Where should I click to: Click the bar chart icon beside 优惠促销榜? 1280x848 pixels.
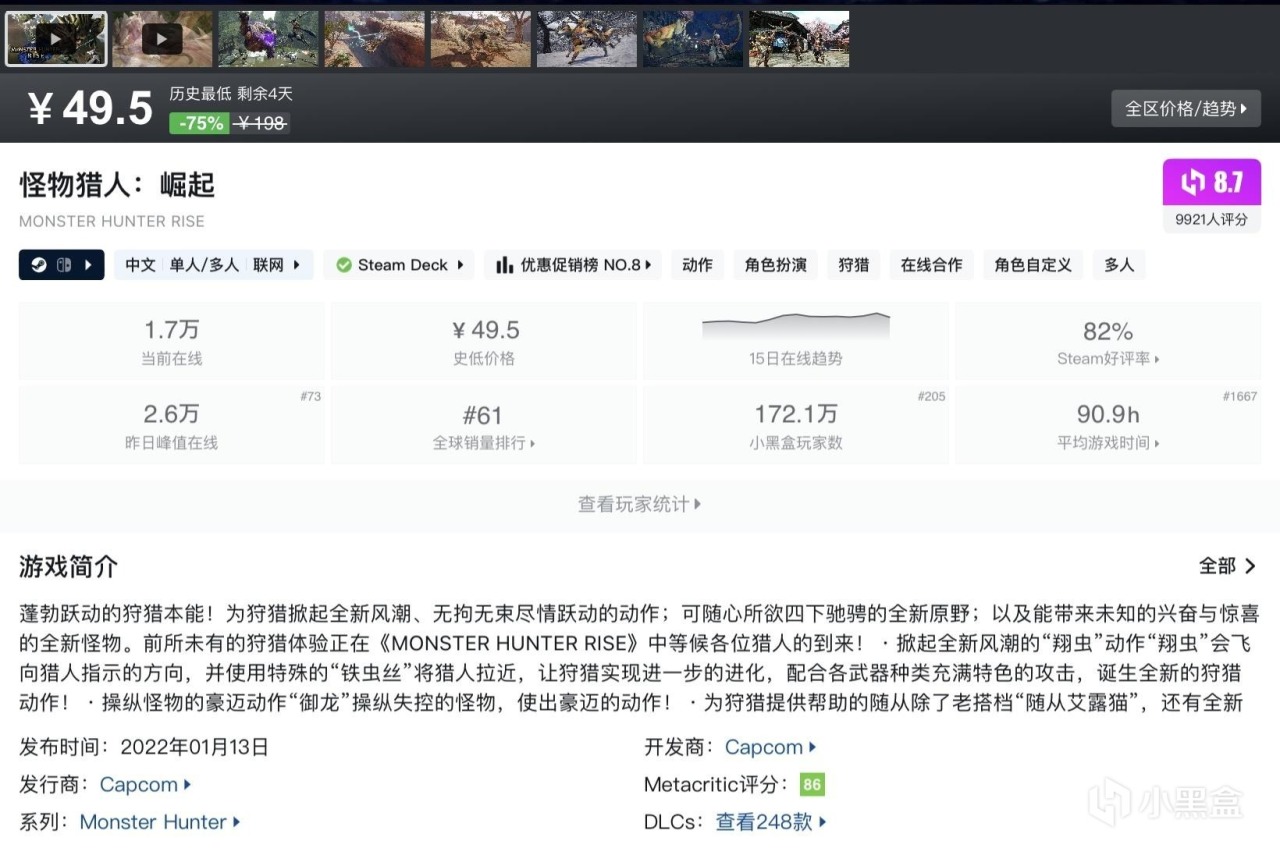505,265
